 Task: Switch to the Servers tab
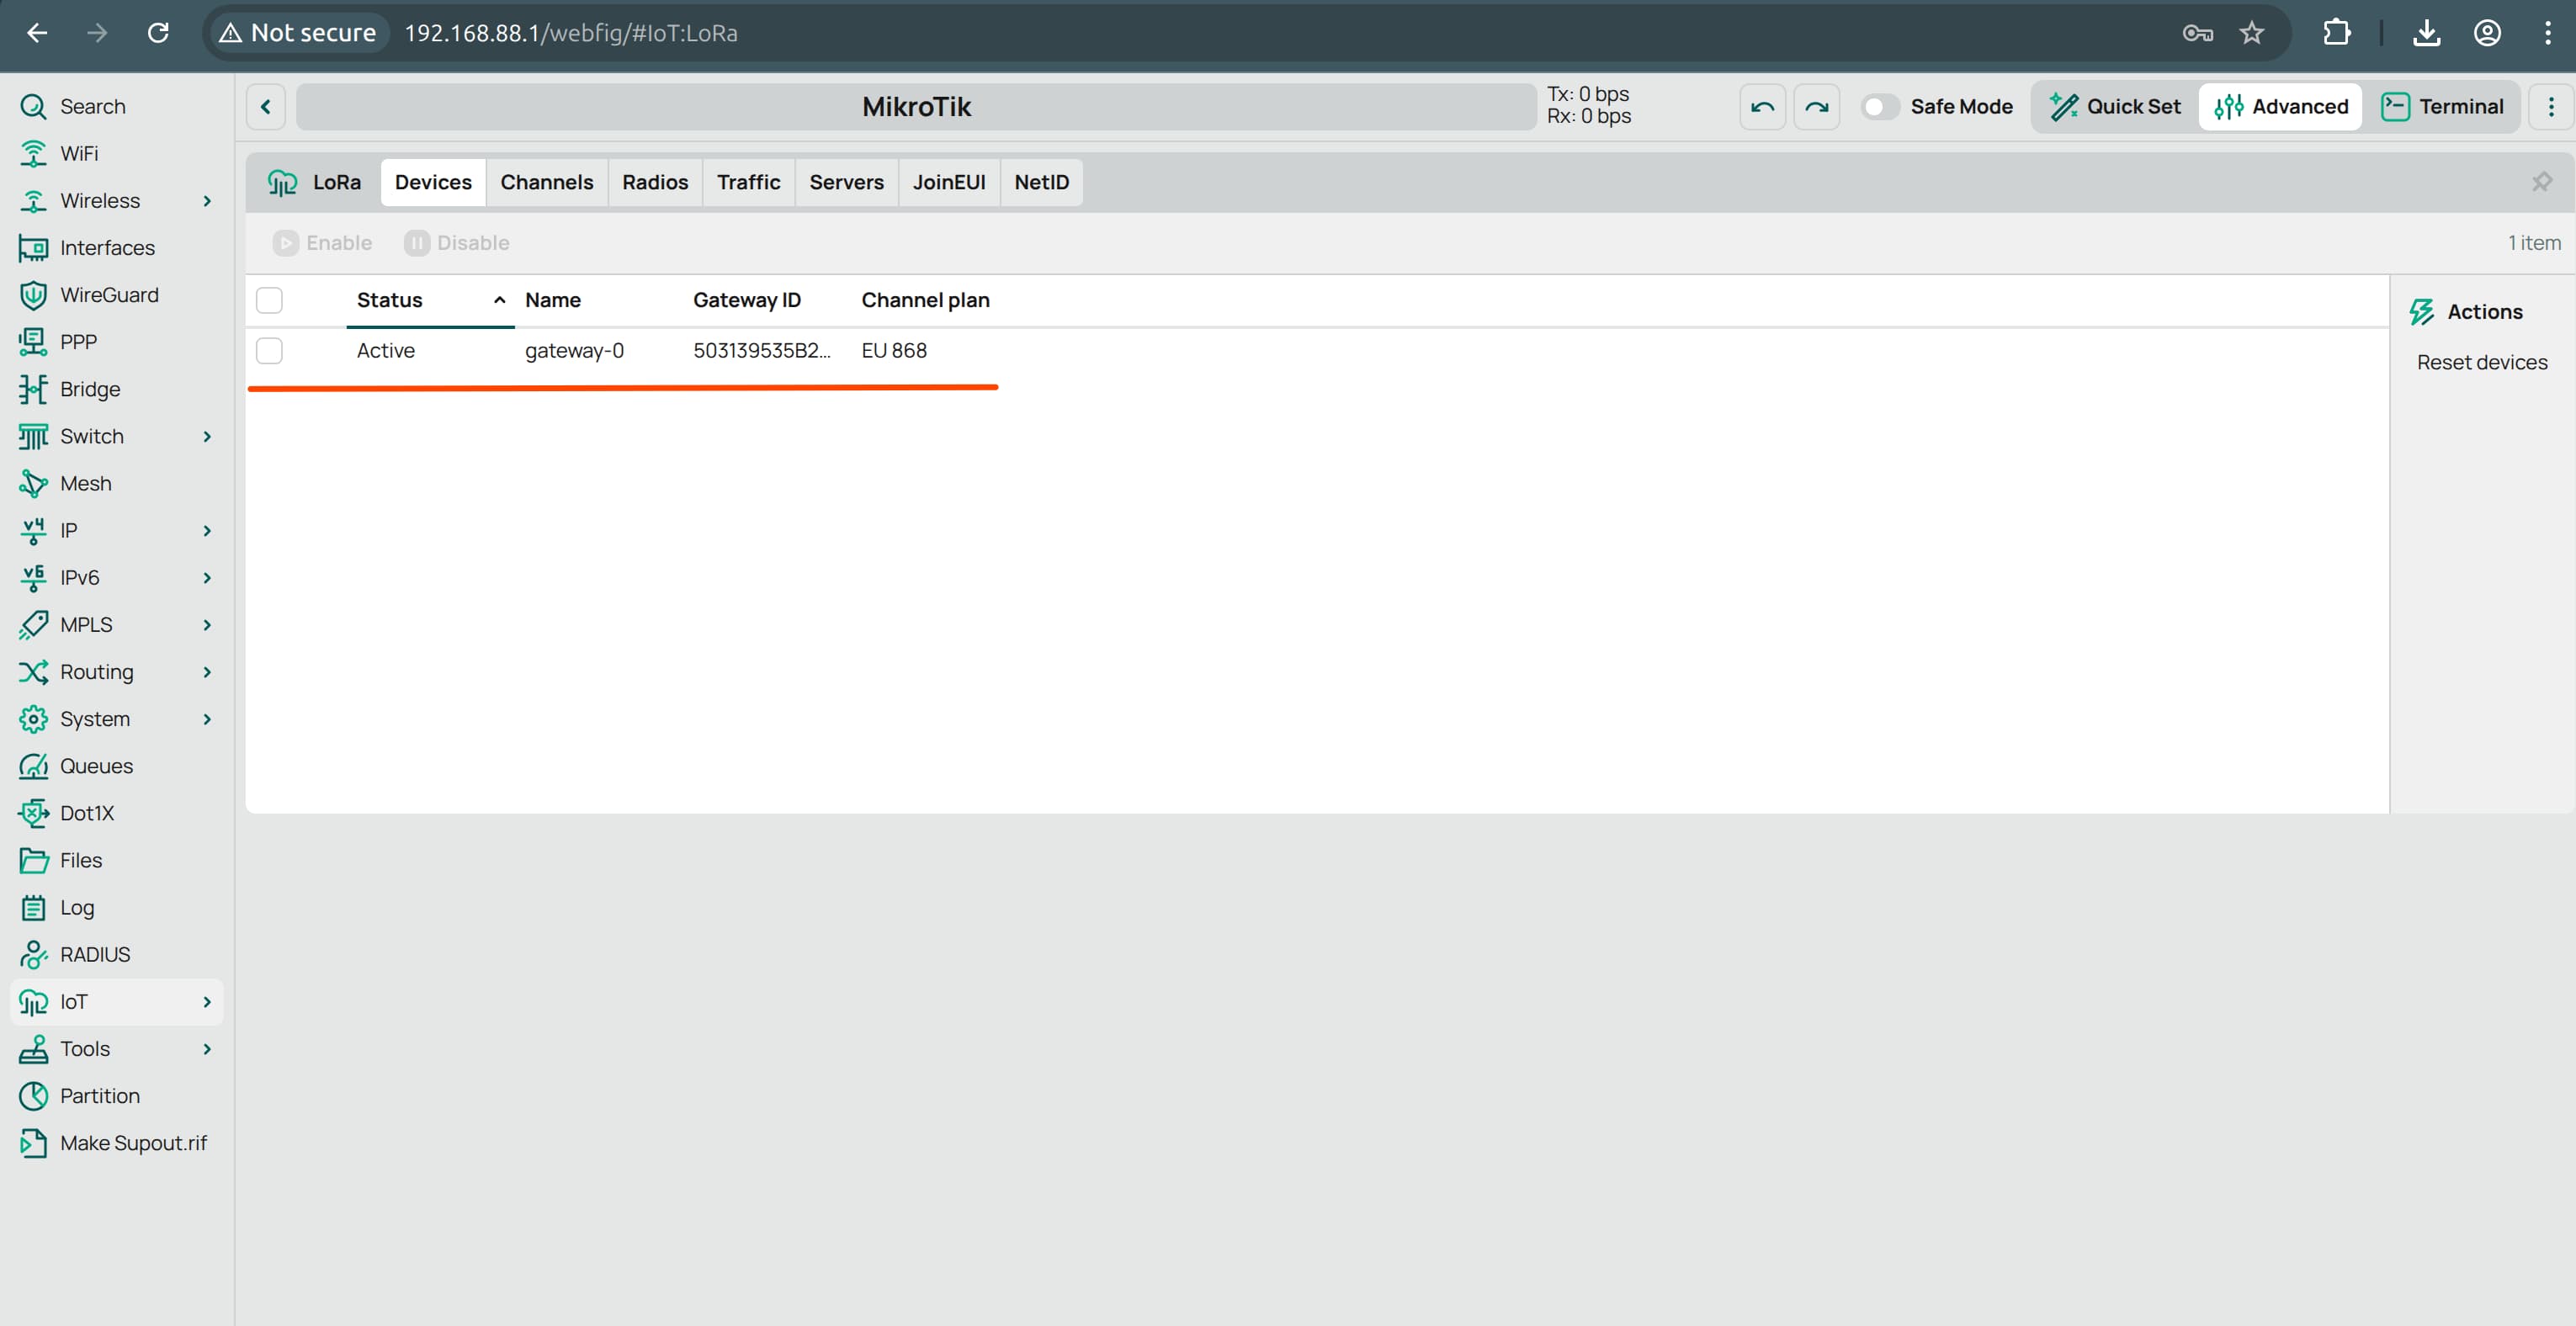tap(846, 182)
